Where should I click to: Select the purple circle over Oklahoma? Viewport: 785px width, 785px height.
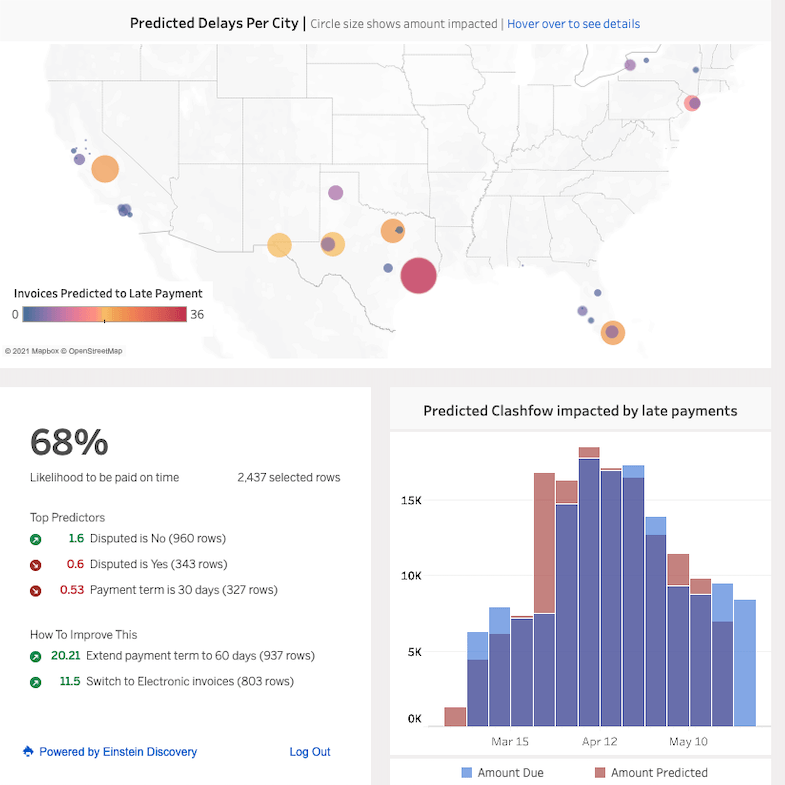tap(336, 193)
